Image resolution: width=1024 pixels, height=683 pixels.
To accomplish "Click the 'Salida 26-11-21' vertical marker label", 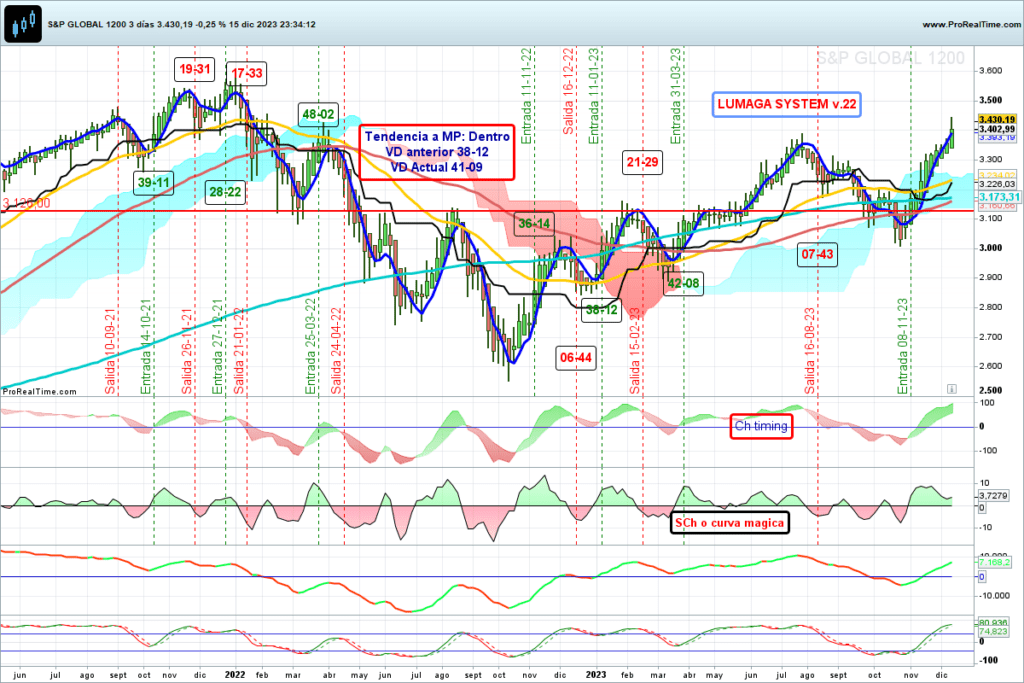I will (x=187, y=351).
